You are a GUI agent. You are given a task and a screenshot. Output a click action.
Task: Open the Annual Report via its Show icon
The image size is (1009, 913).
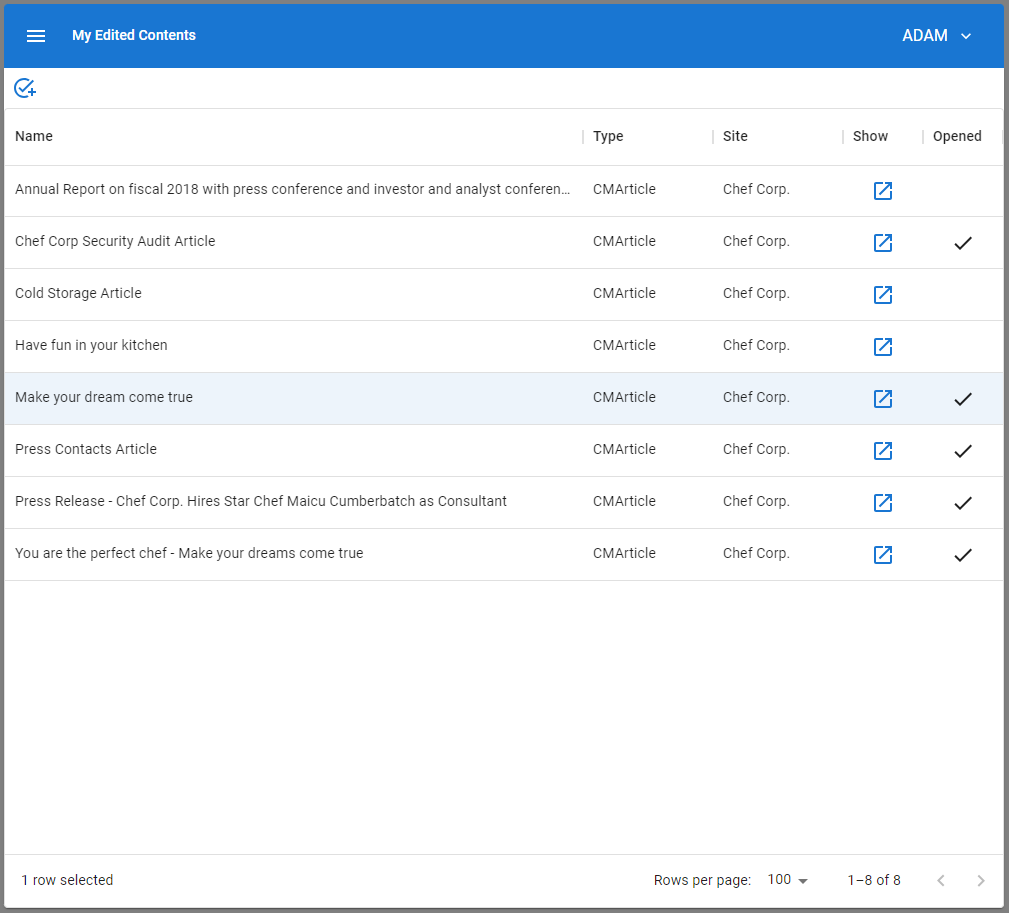tap(883, 190)
